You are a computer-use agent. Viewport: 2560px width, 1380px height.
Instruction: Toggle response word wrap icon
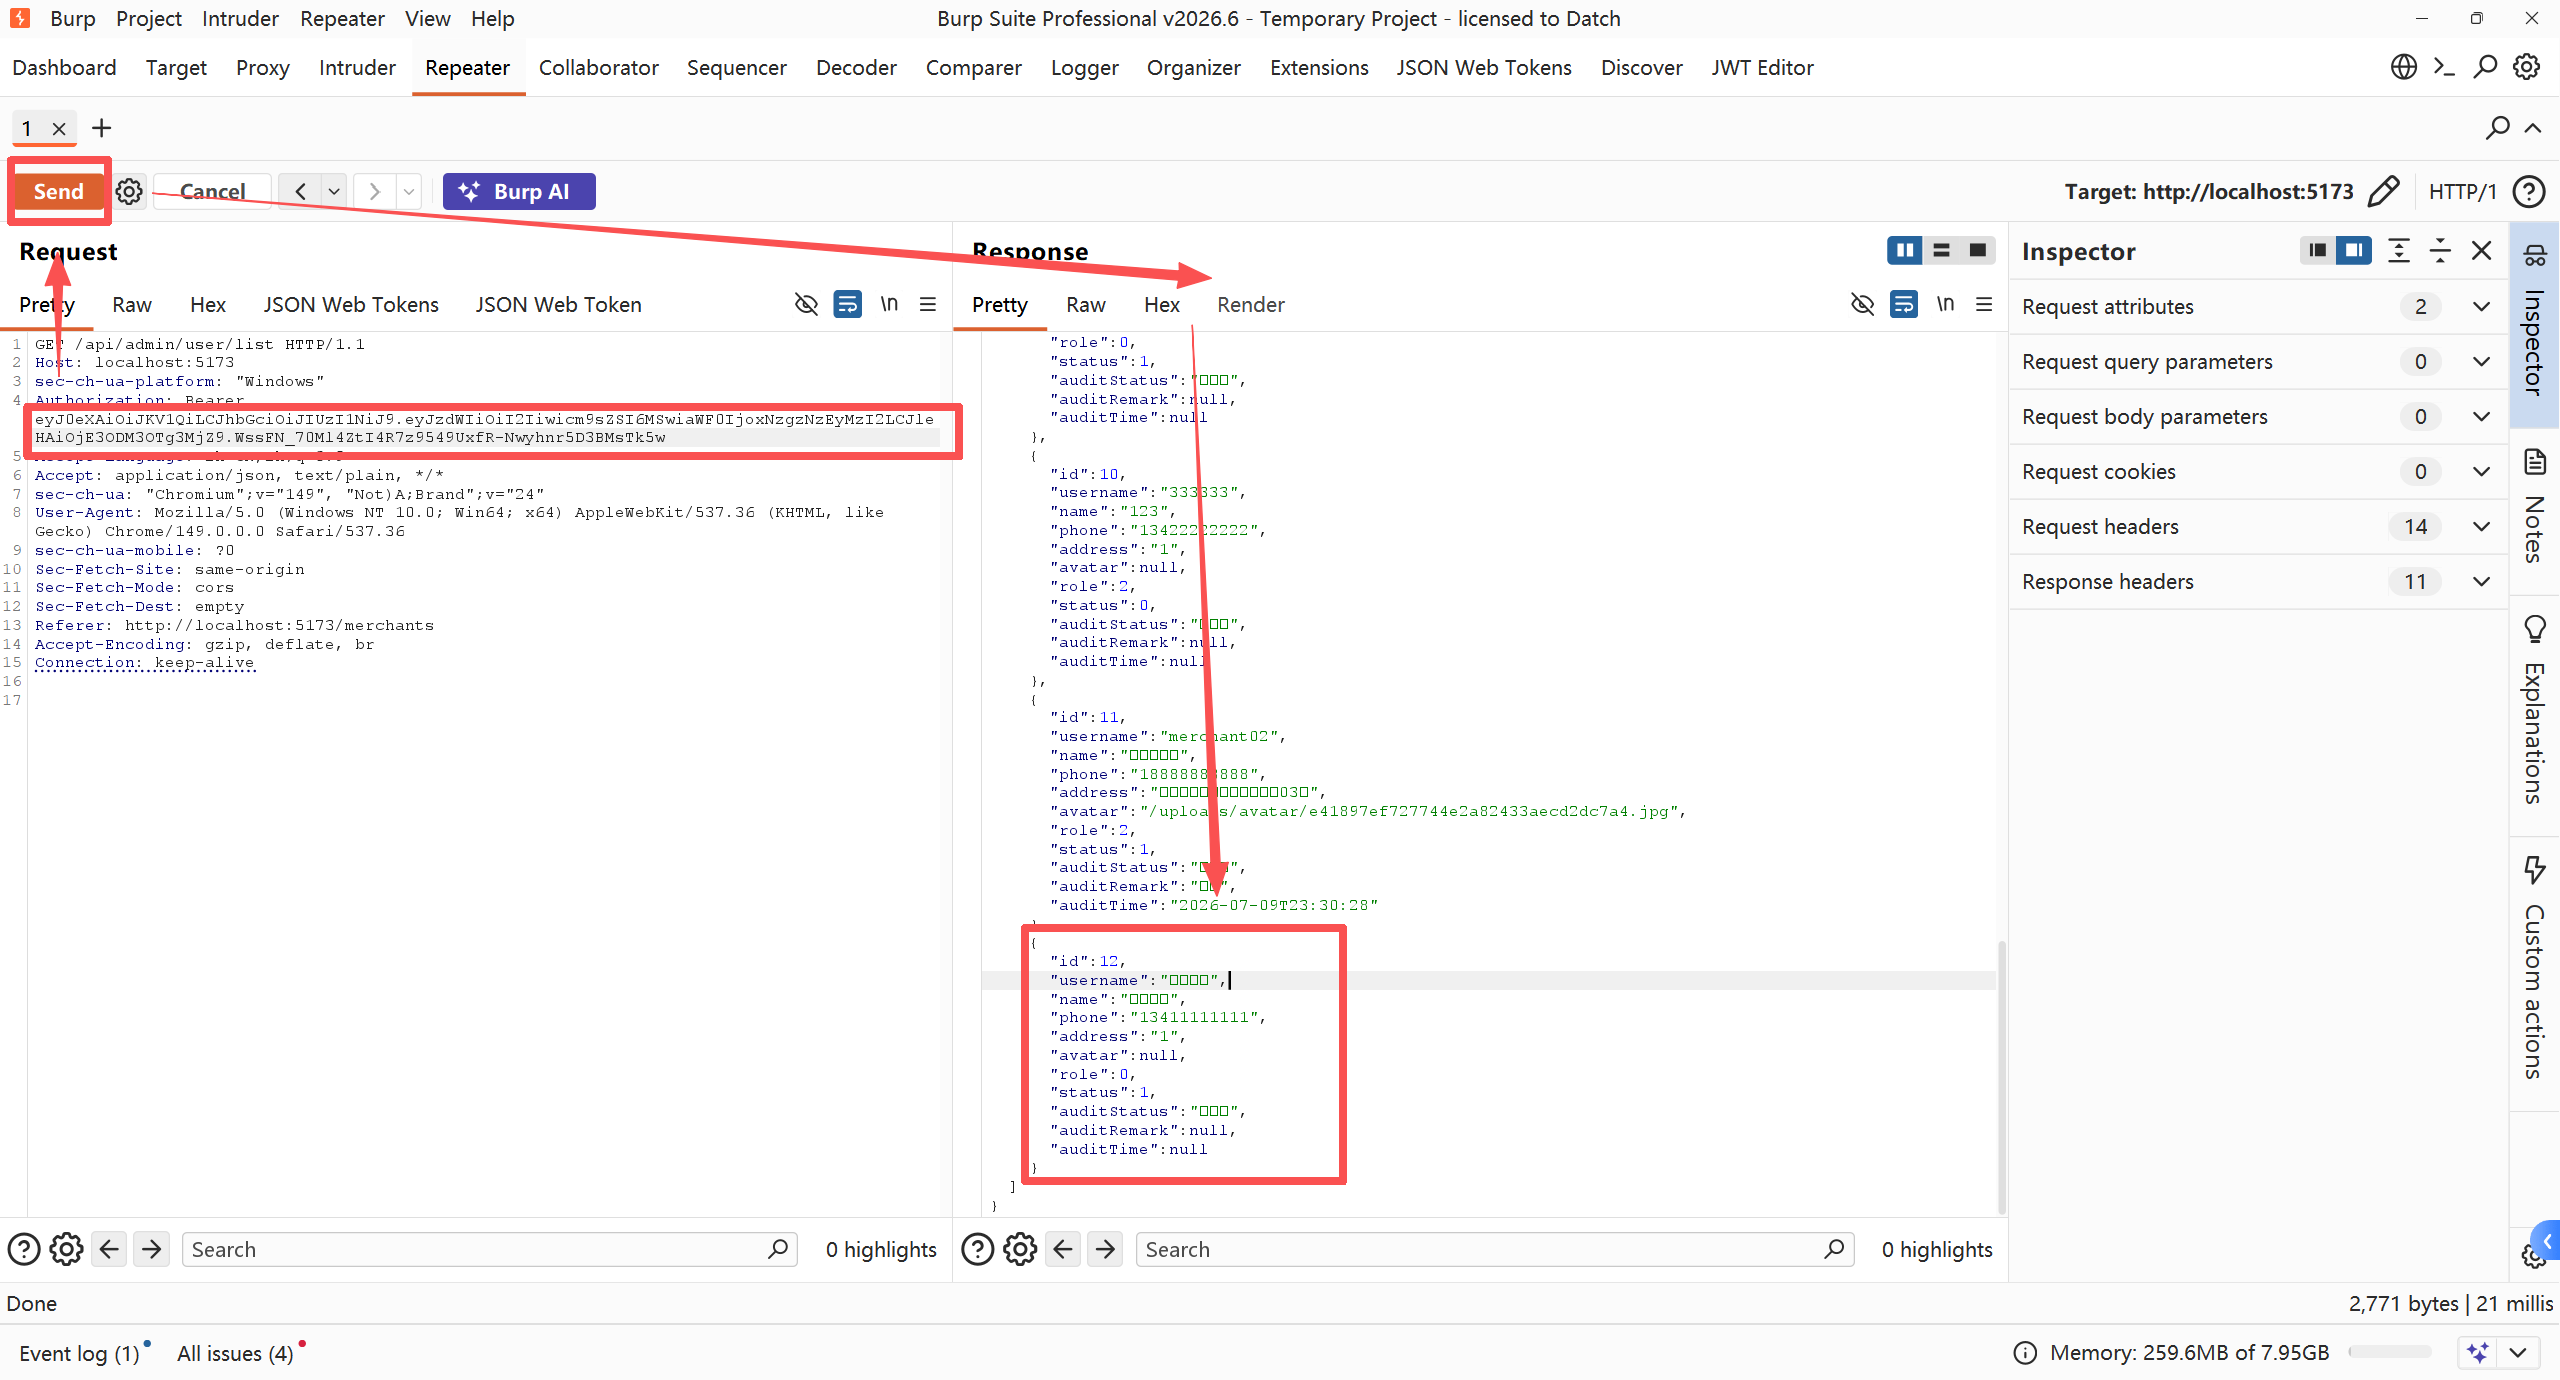1903,303
